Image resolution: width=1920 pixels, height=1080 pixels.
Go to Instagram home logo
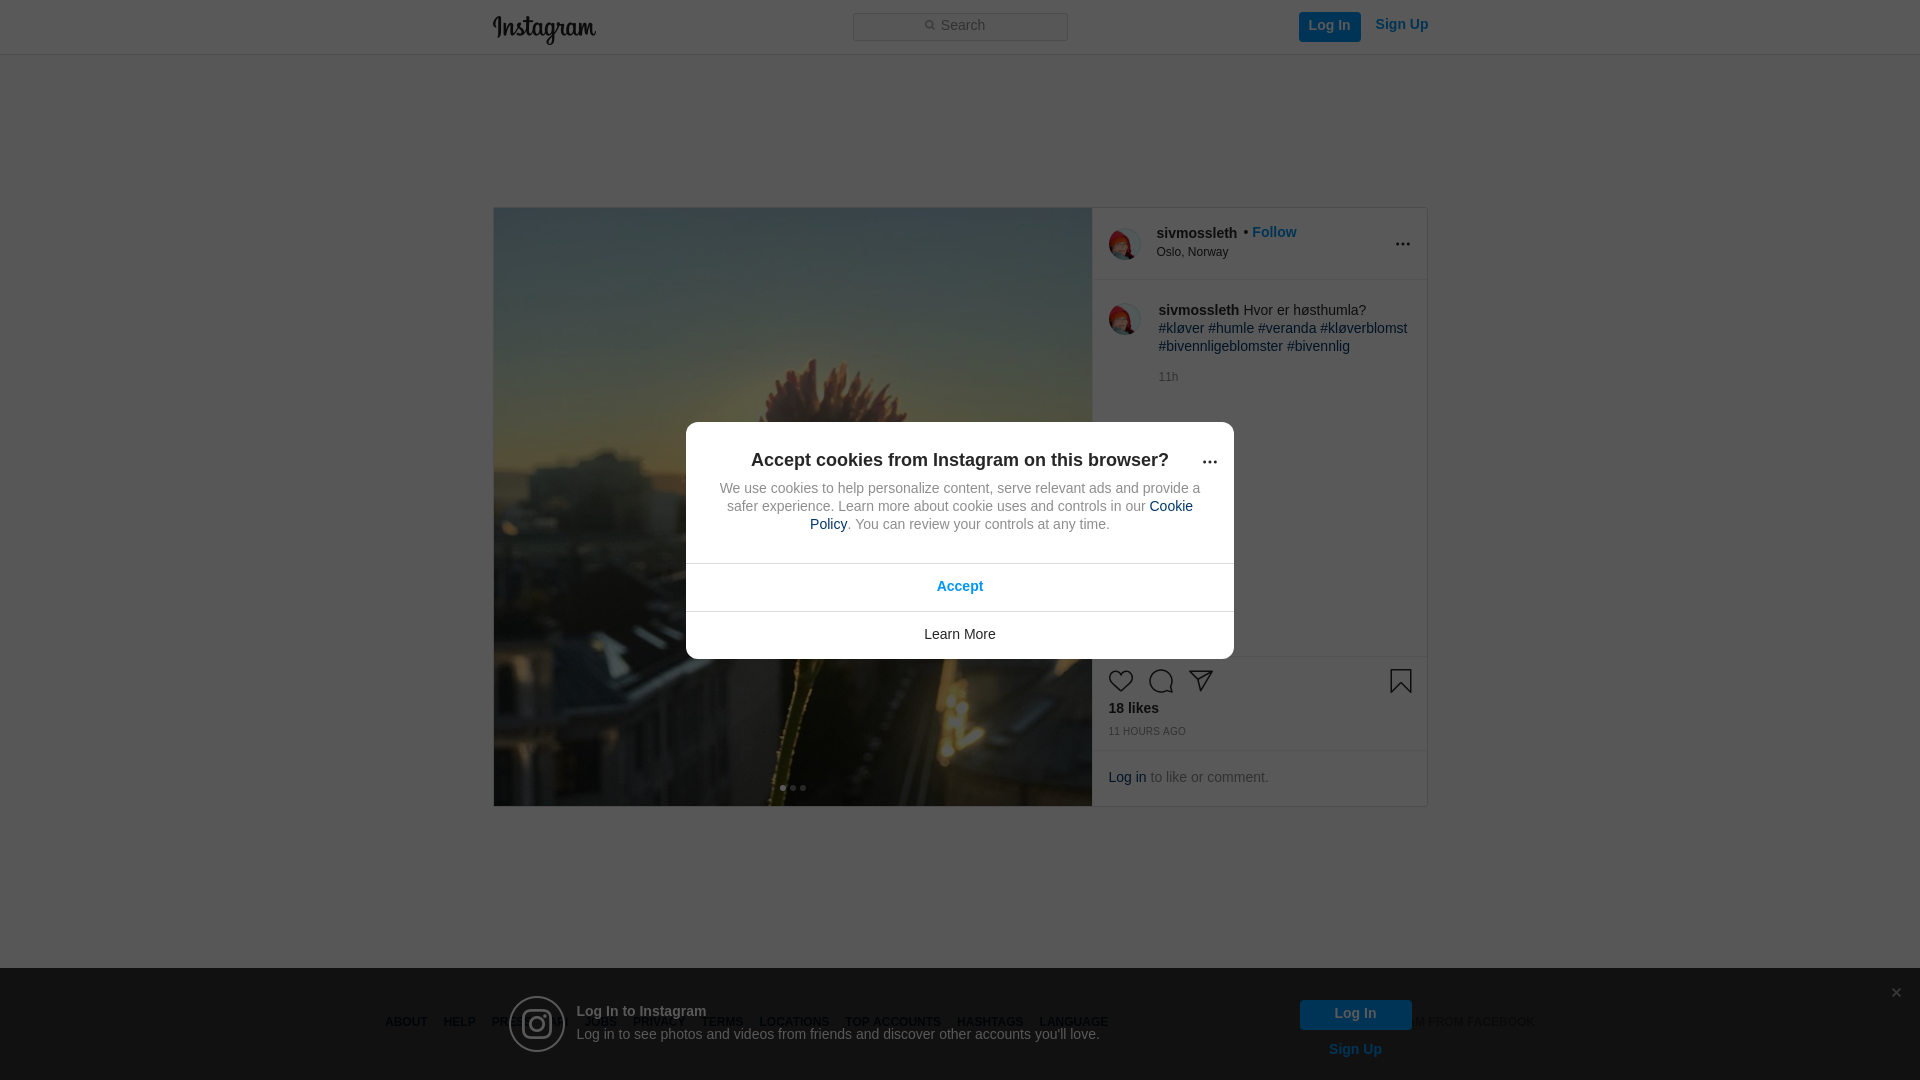click(544, 29)
